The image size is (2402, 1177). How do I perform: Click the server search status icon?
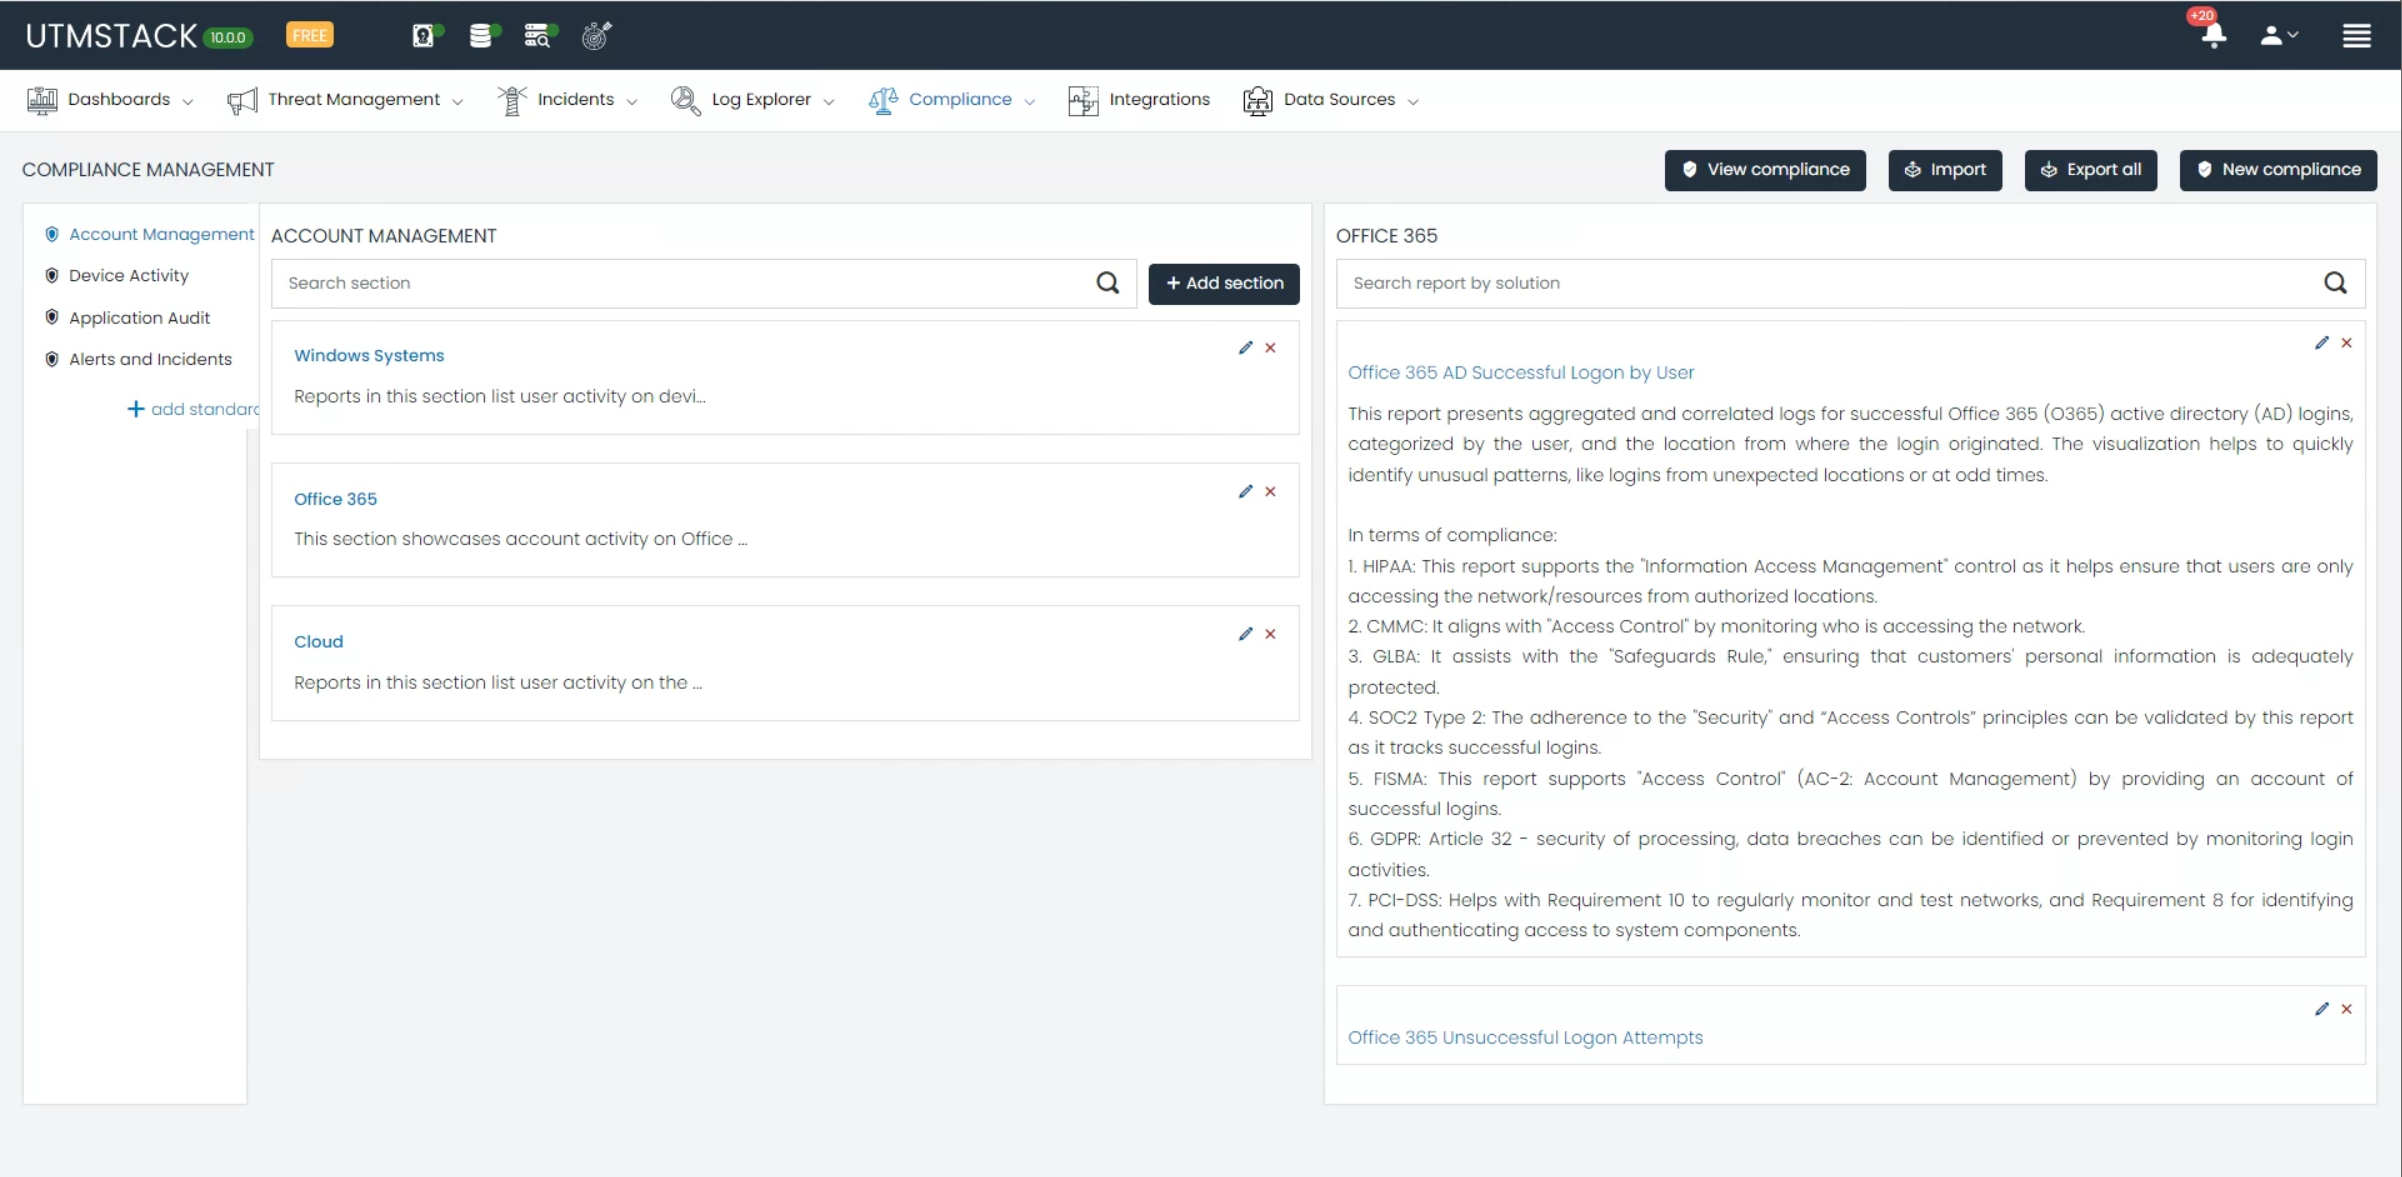coord(539,36)
